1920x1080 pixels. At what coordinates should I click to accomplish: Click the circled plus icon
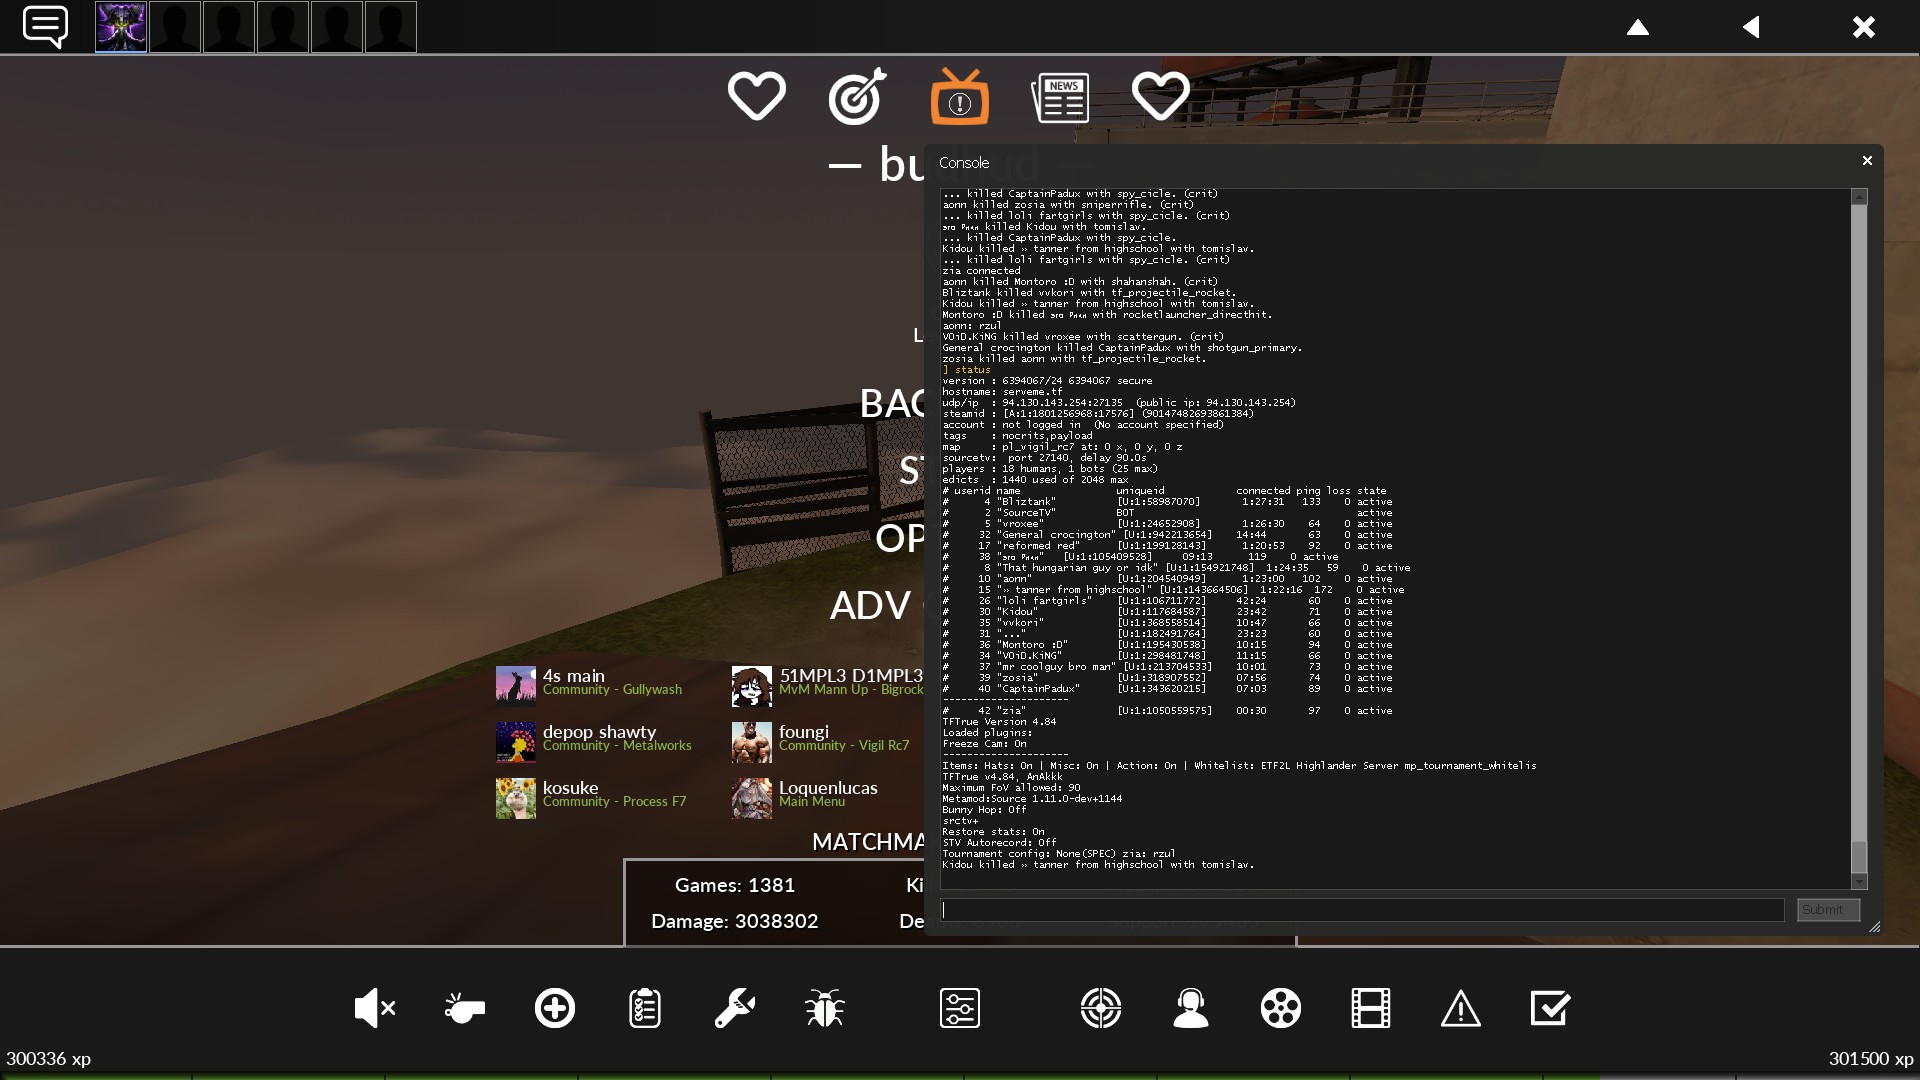click(555, 1008)
